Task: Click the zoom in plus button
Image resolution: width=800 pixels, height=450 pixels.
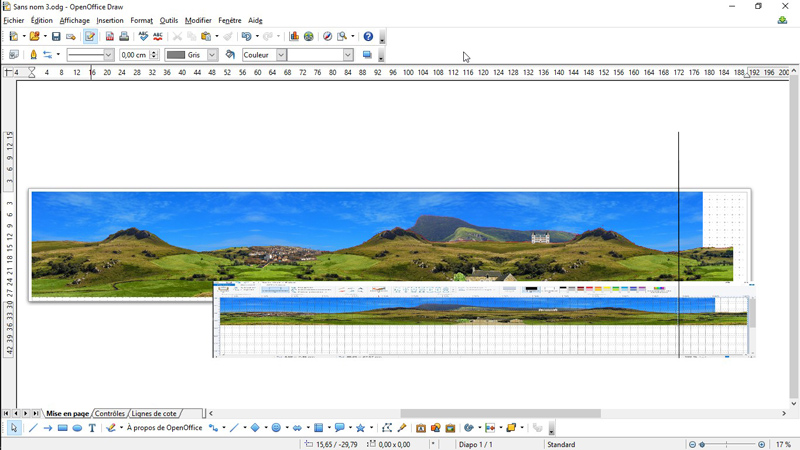Action: [762, 444]
